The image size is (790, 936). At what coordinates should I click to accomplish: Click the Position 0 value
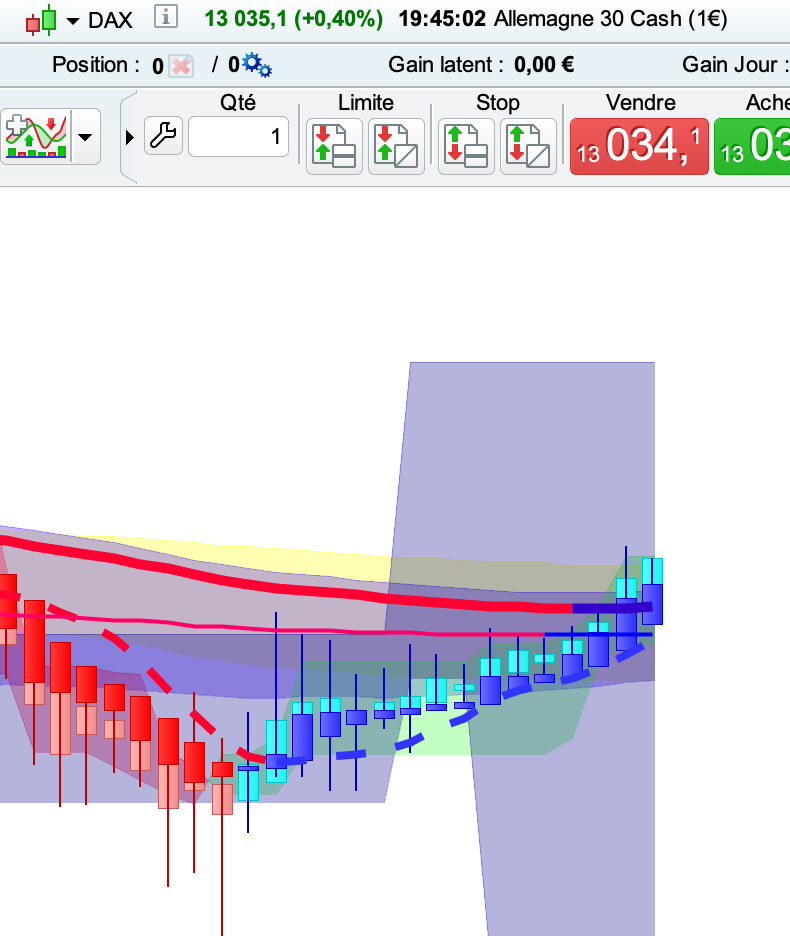(158, 66)
